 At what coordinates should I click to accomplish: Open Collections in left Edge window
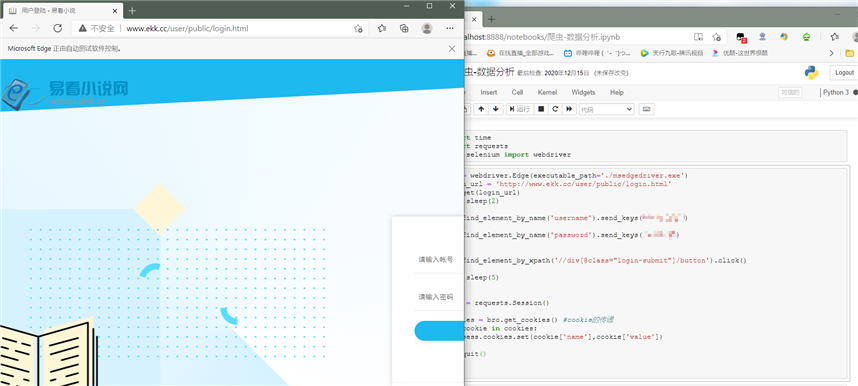pos(404,28)
